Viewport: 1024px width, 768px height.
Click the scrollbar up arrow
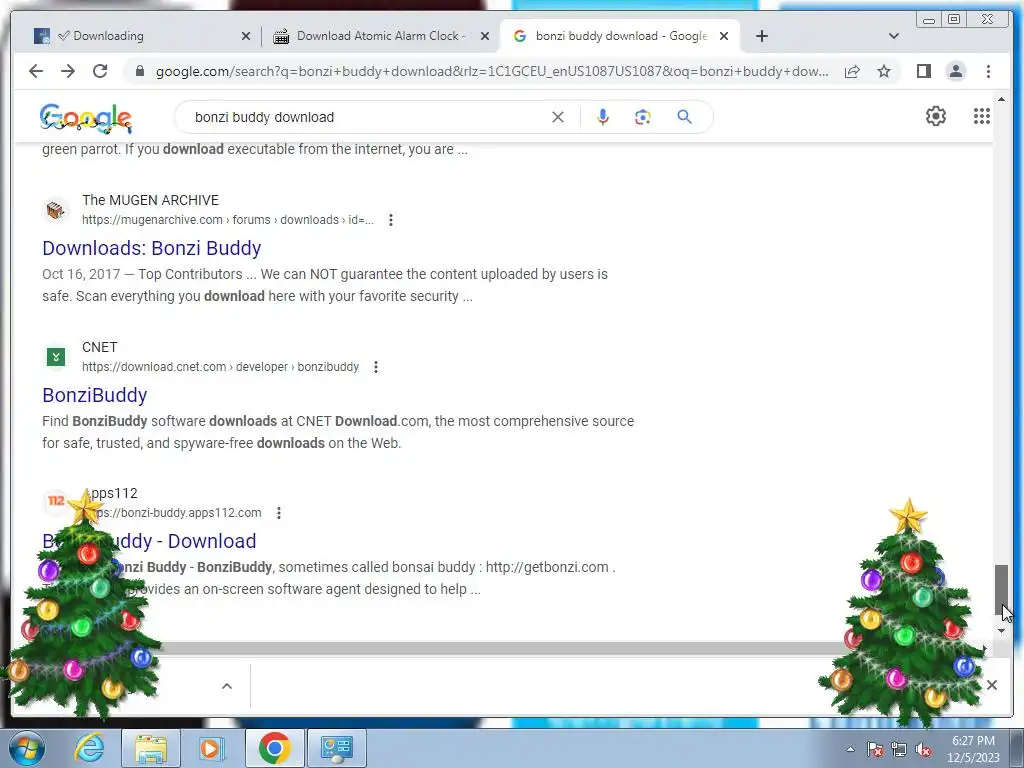1001,100
